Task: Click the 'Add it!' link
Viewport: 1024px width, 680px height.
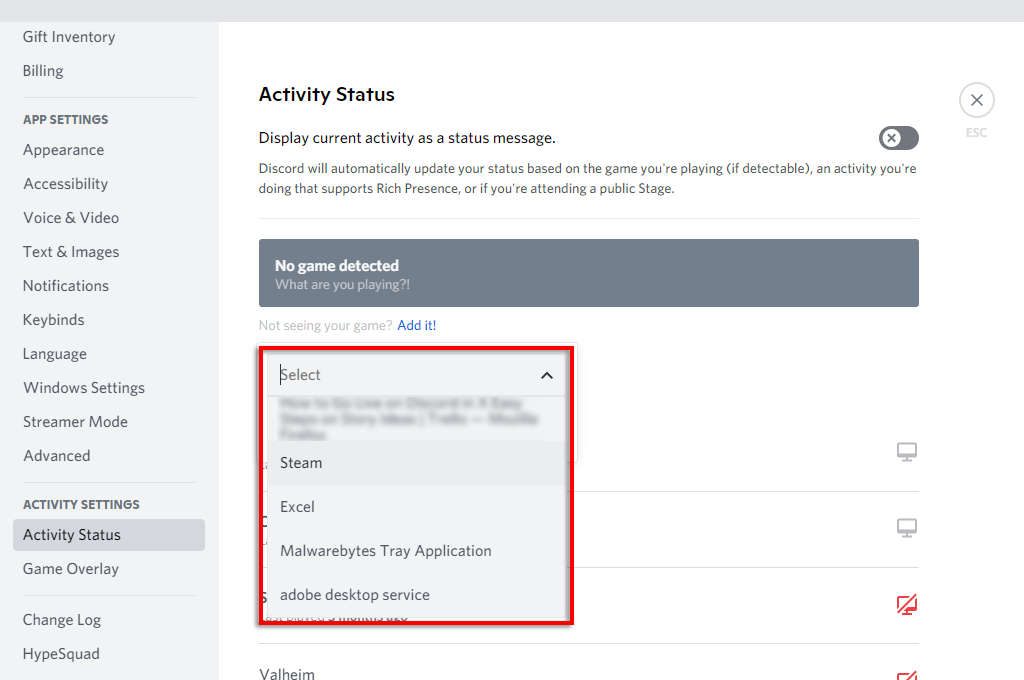Action: 416,325
